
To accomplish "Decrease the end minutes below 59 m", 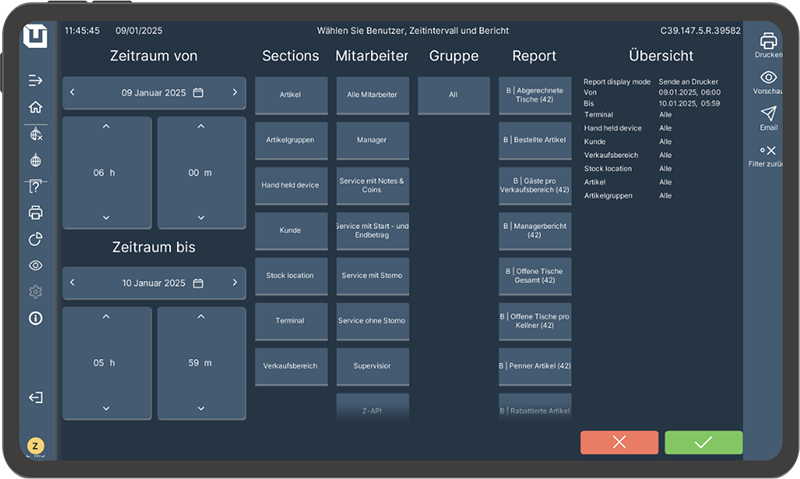I will click(x=201, y=407).
